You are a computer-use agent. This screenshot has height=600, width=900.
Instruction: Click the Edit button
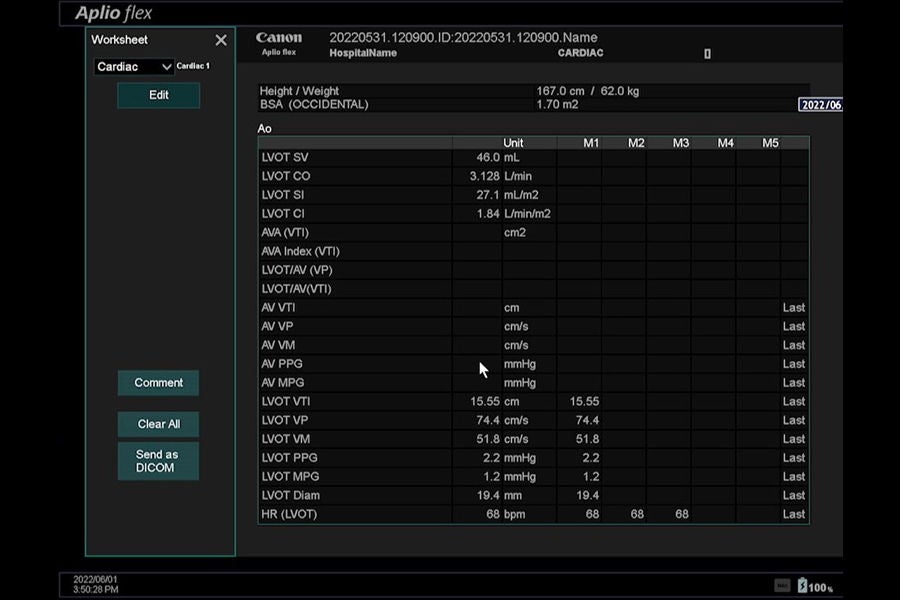coord(158,95)
